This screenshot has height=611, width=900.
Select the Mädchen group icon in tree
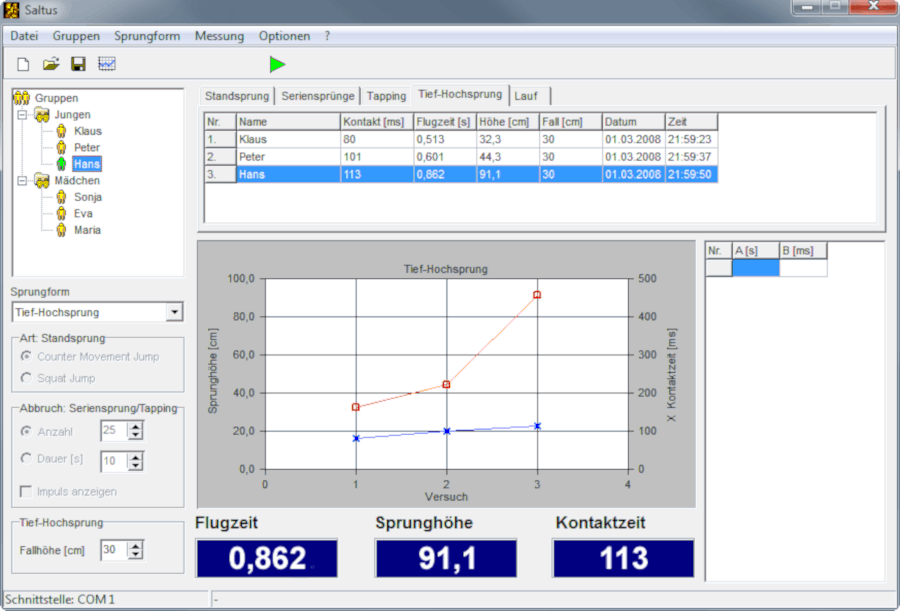(x=42, y=181)
